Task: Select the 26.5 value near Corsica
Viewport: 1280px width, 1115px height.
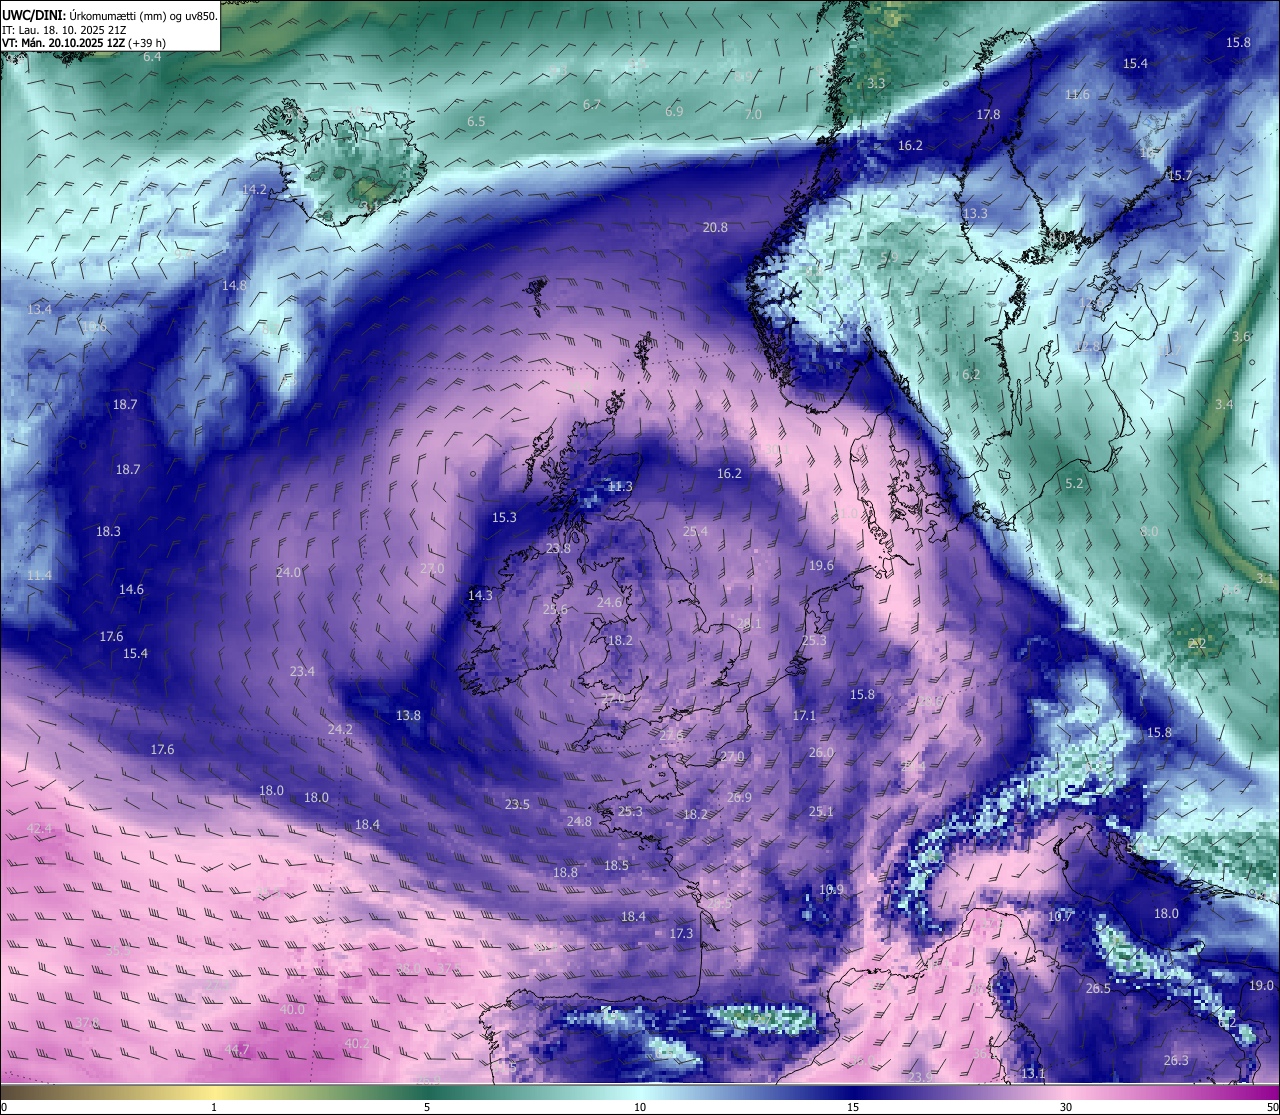Action: (x=1098, y=988)
